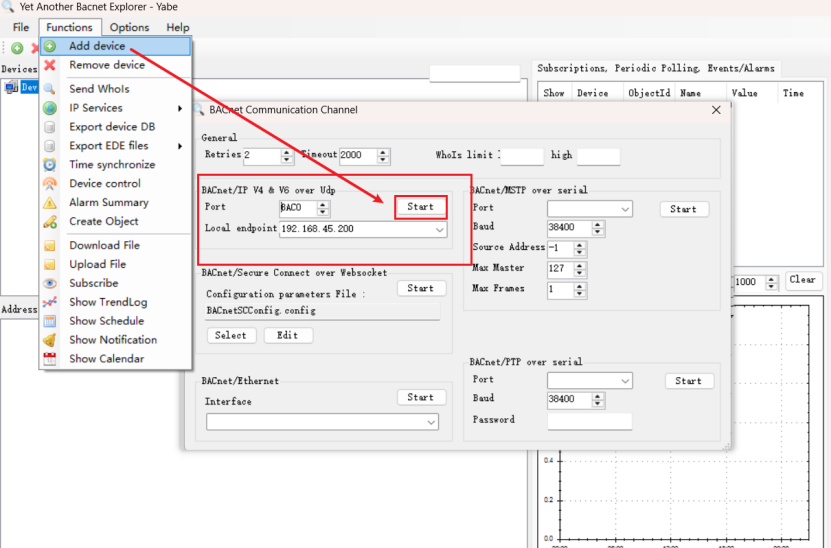Click the WhoIs limit high input field
The height and width of the screenshot is (548, 831).
pyautogui.click(x=598, y=156)
